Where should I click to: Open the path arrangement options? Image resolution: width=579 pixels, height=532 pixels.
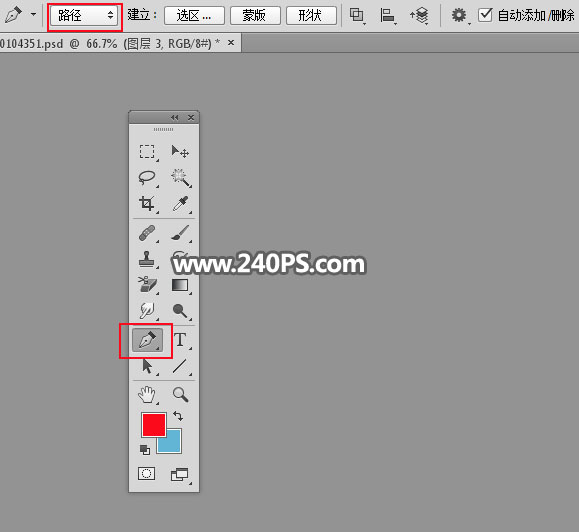point(419,16)
